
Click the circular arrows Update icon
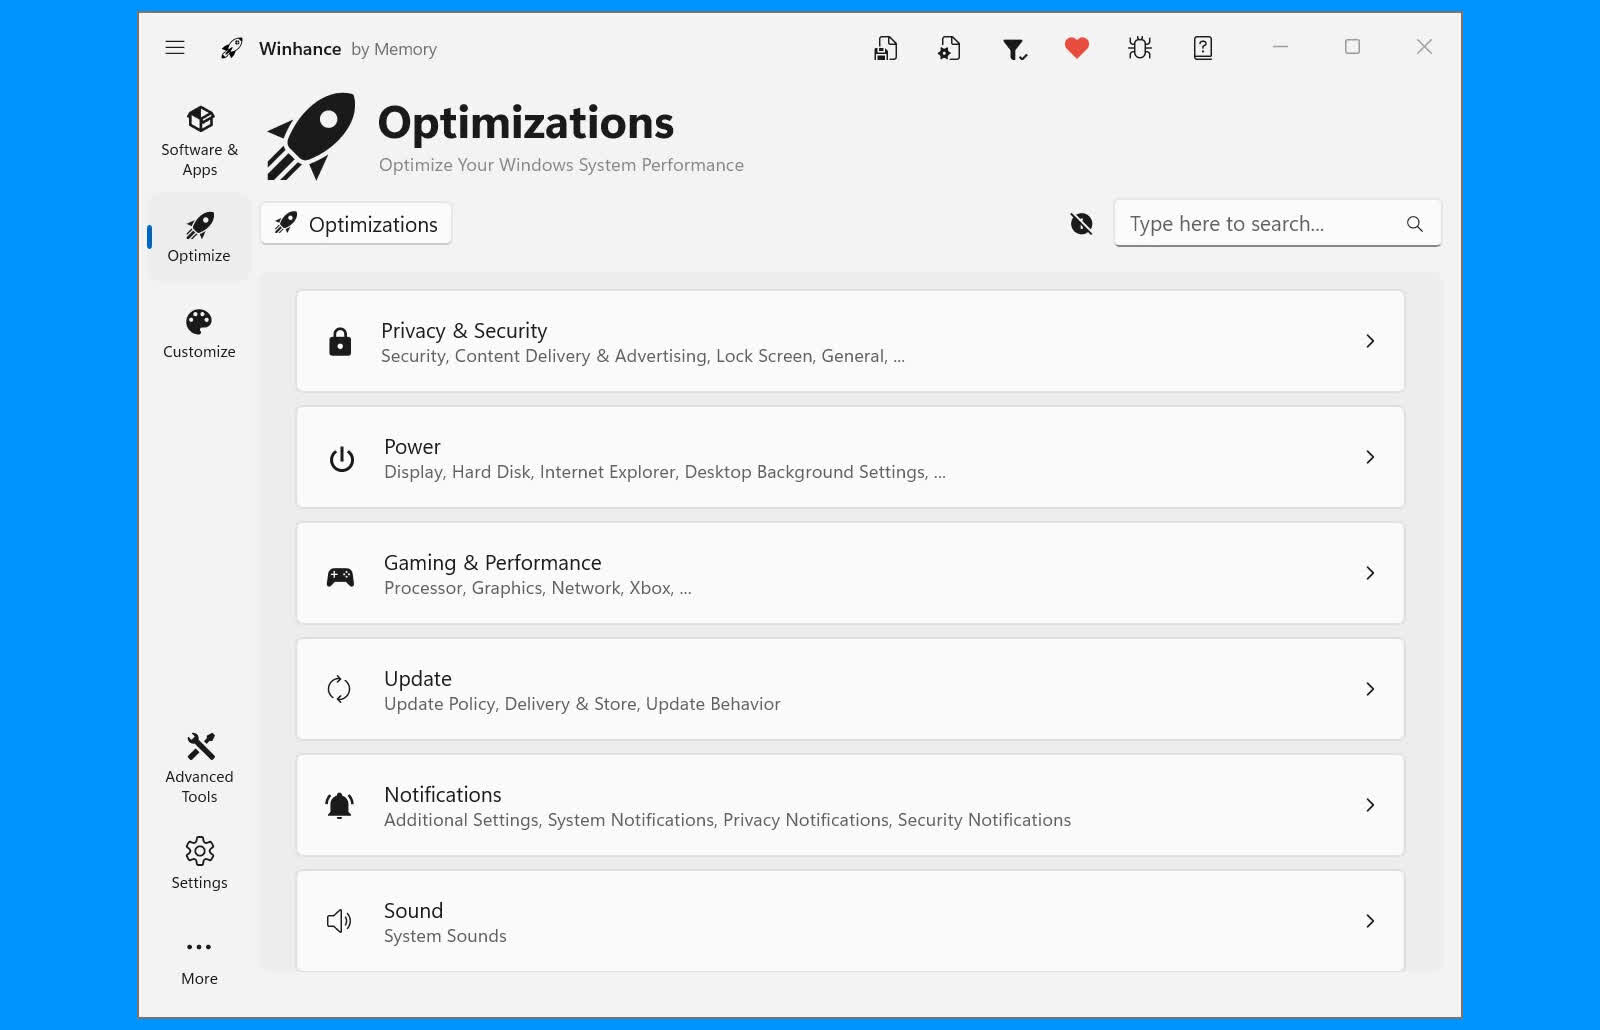click(339, 689)
